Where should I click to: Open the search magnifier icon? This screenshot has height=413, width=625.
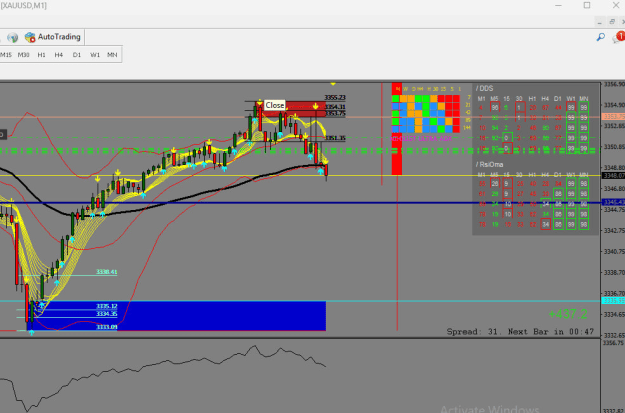600,37
